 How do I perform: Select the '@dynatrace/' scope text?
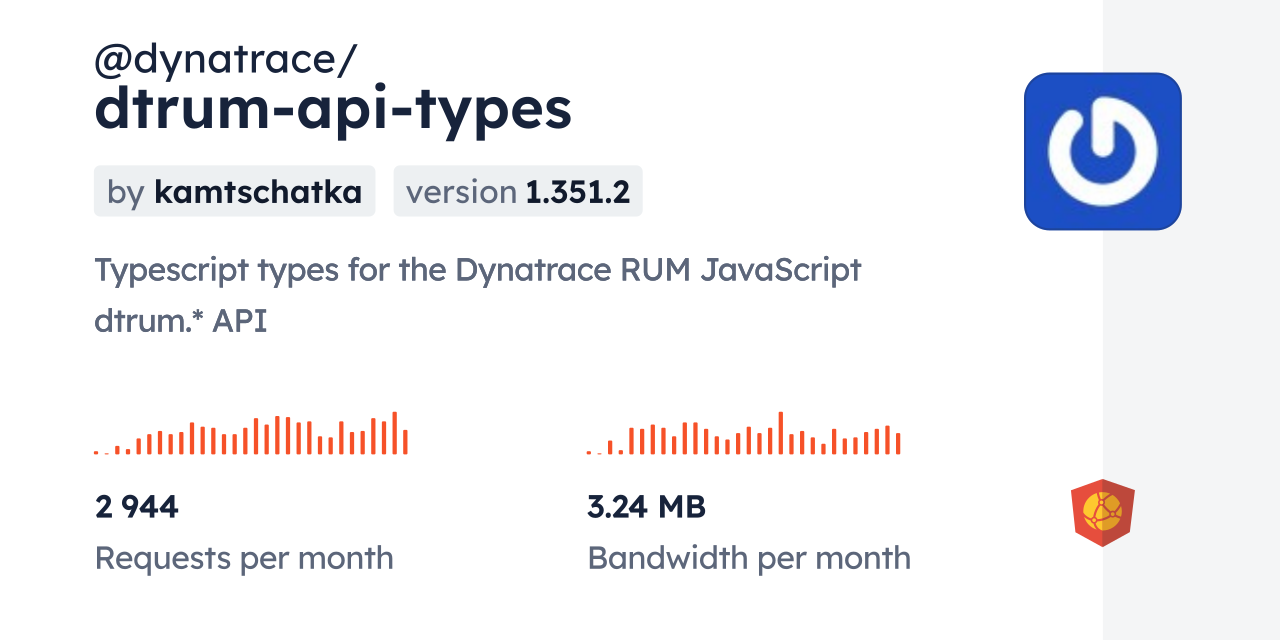(225, 61)
